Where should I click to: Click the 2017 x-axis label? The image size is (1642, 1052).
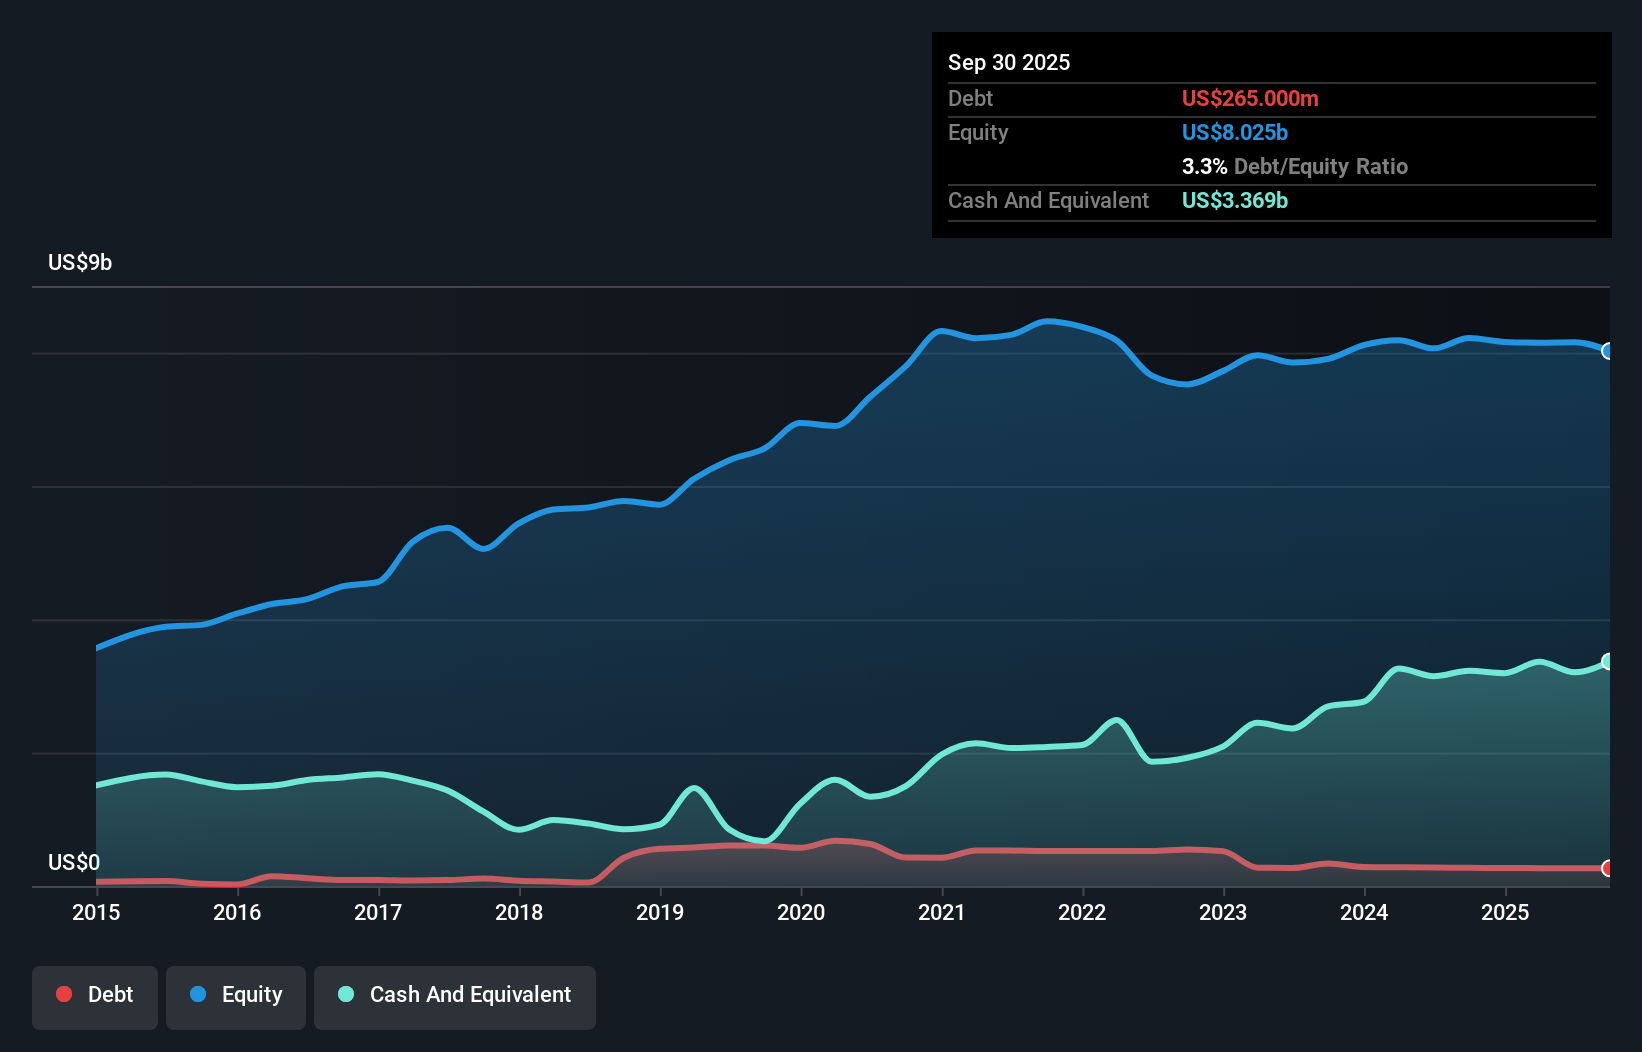click(378, 912)
